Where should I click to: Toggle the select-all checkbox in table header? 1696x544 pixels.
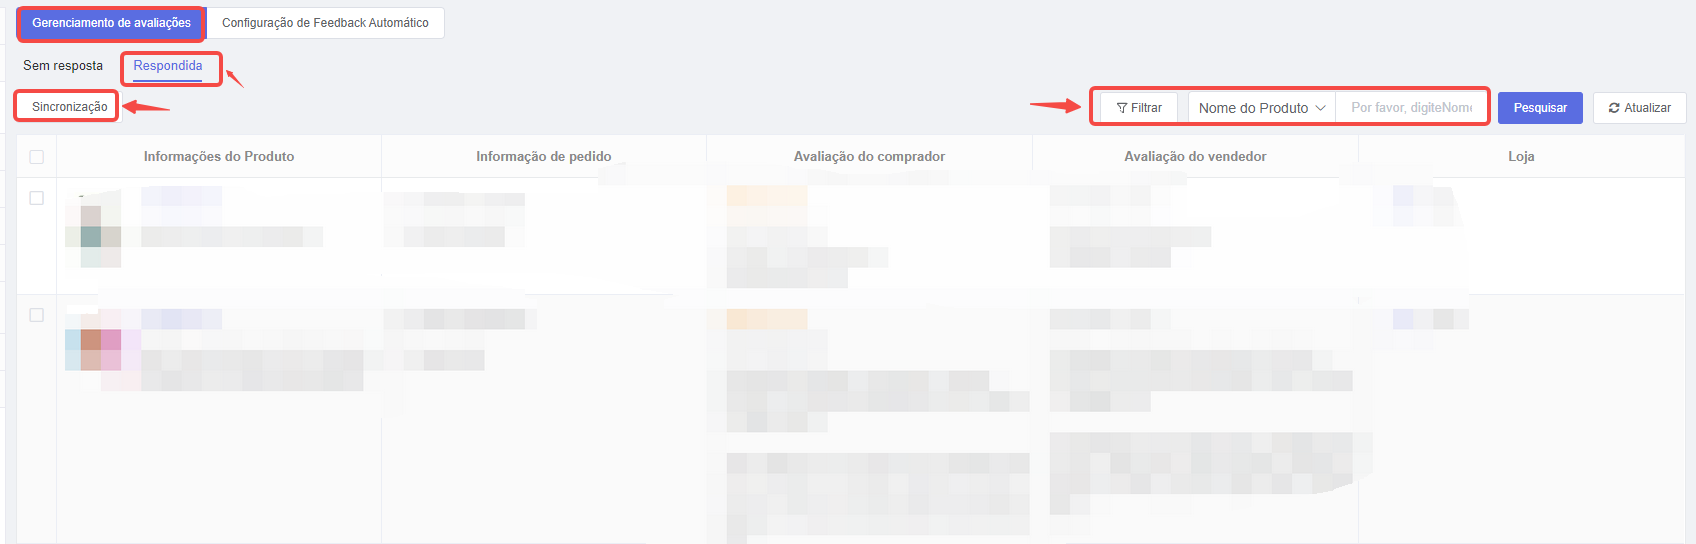click(37, 157)
